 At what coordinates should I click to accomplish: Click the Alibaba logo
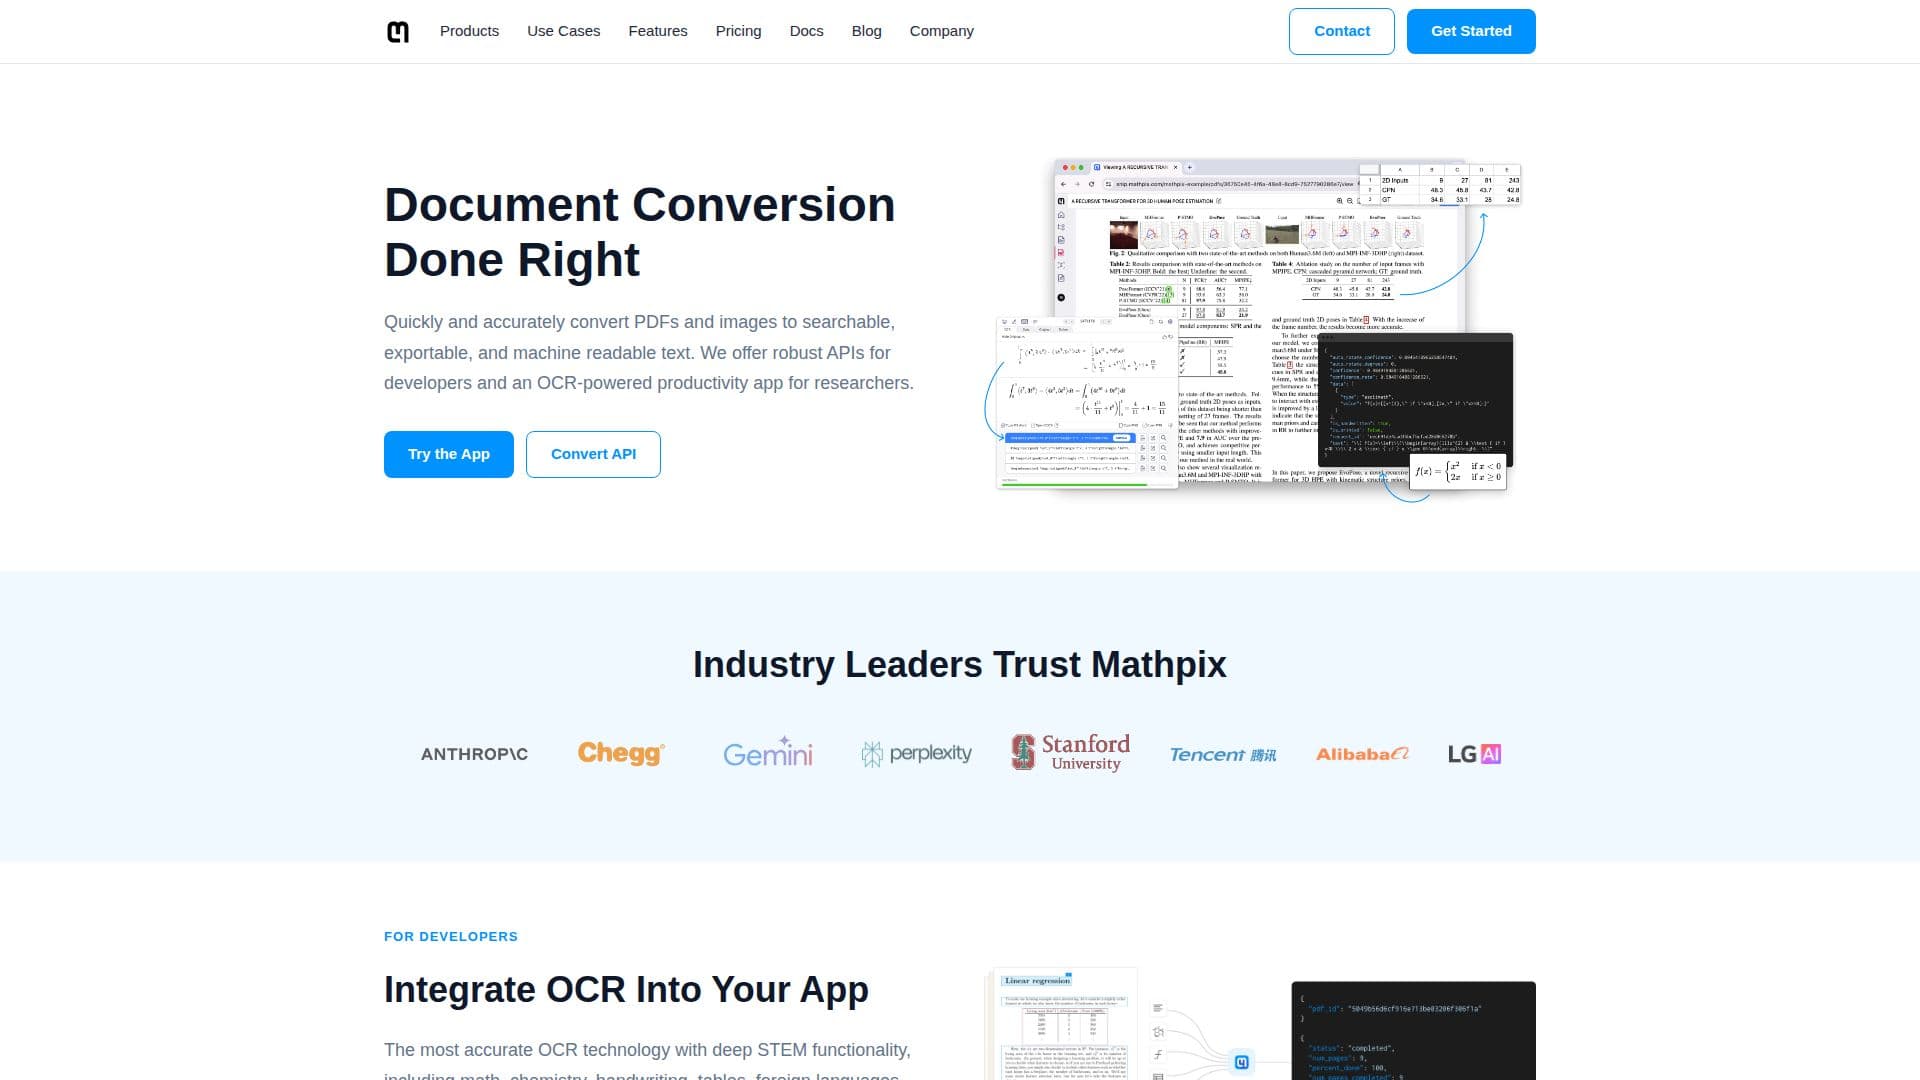(x=1362, y=754)
